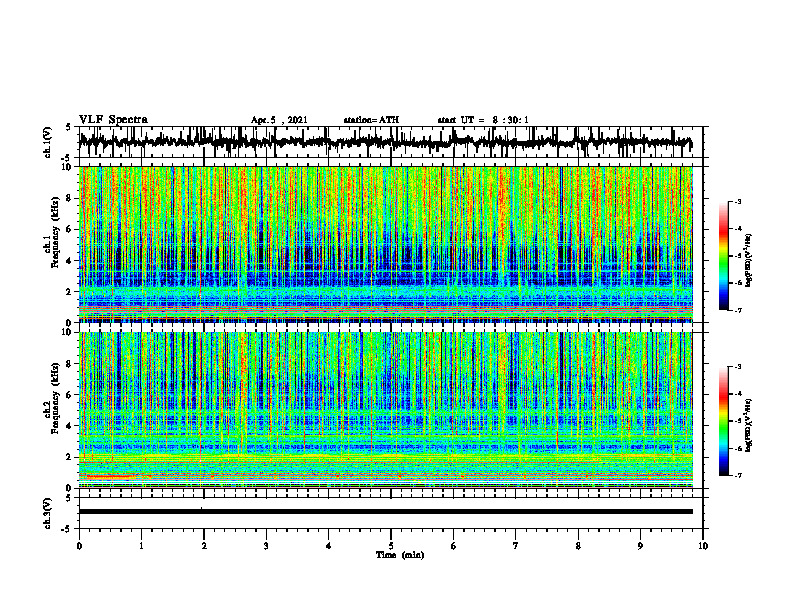
Task: Click the ch.1 color bar "log(PSD)" label
Action: 749,261
